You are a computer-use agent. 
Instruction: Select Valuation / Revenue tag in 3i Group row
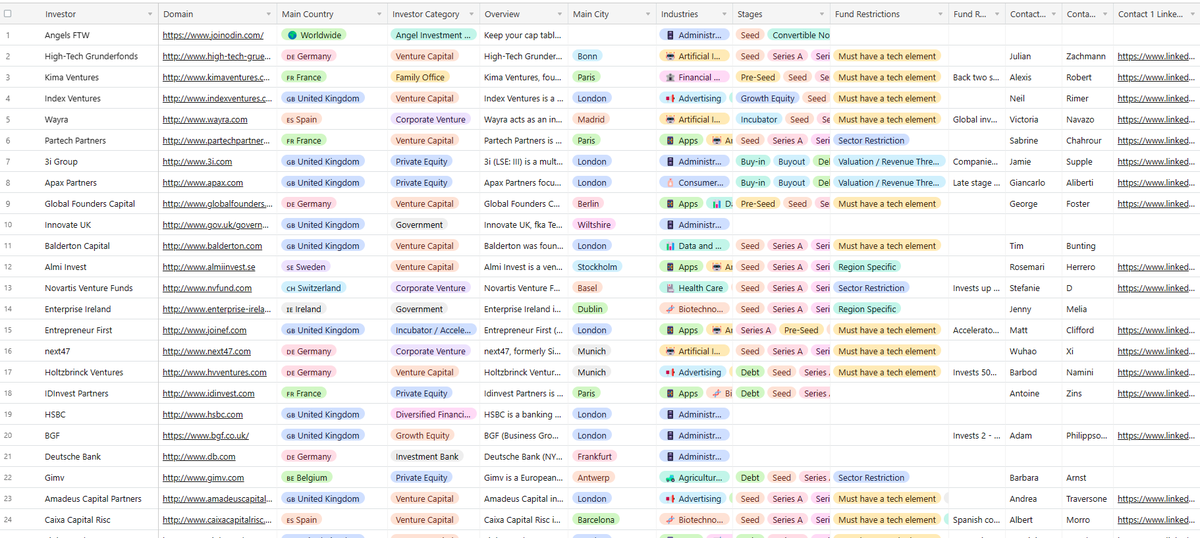(889, 161)
